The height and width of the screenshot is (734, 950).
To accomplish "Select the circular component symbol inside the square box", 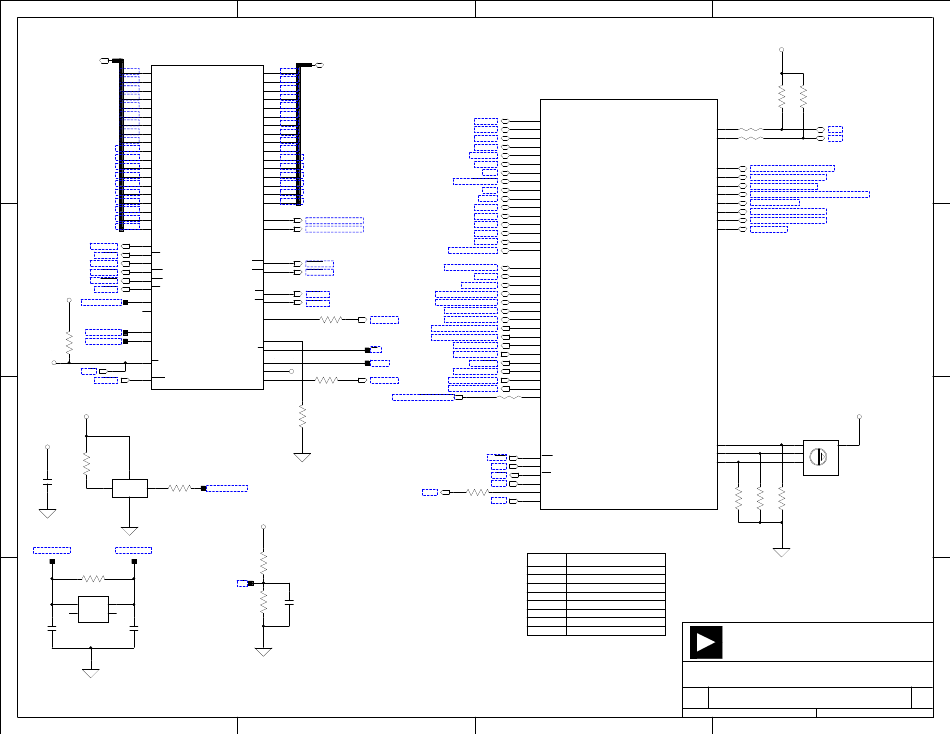I will 818,457.
